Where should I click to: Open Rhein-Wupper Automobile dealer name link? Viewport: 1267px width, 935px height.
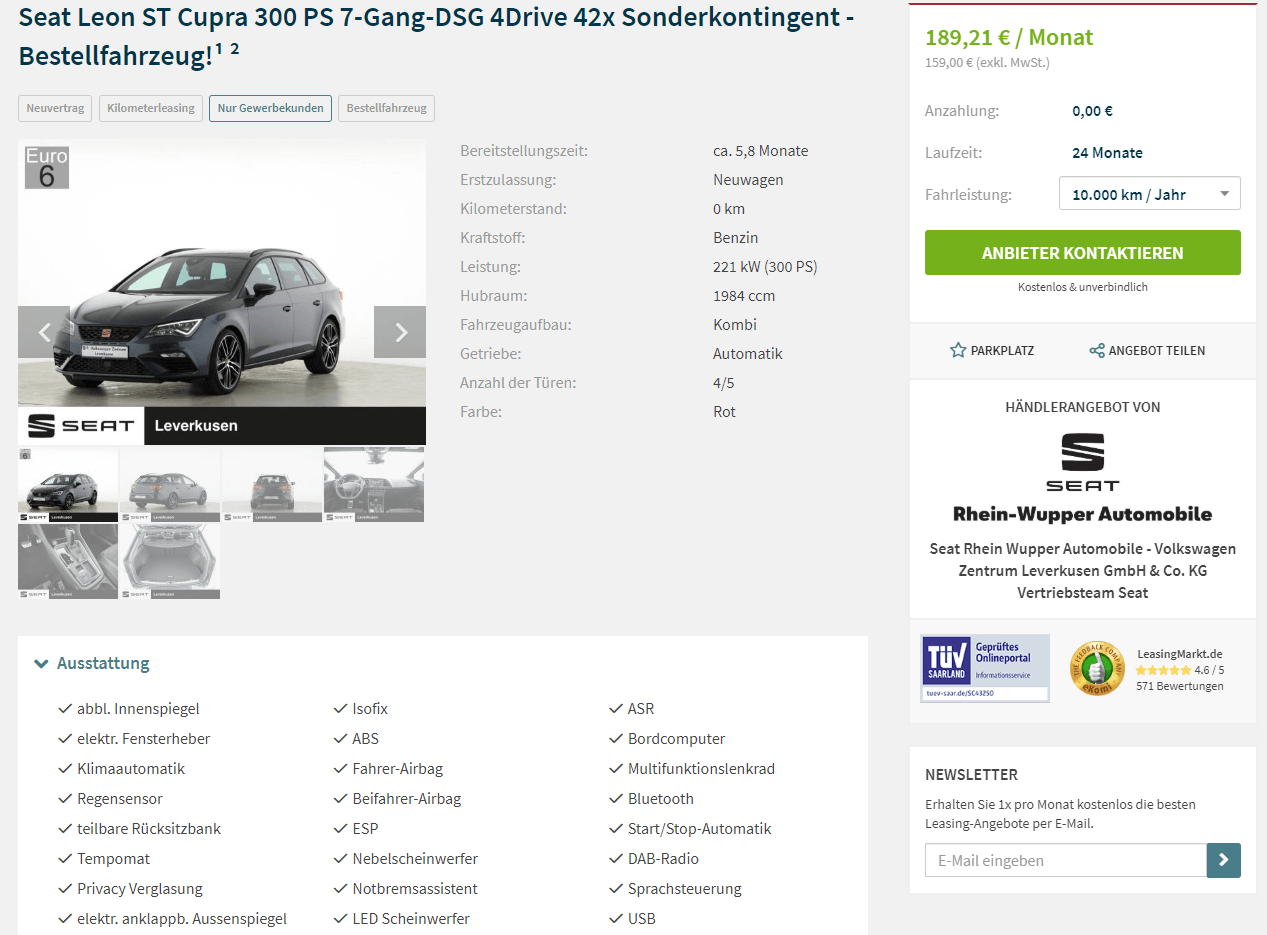click(x=1083, y=514)
